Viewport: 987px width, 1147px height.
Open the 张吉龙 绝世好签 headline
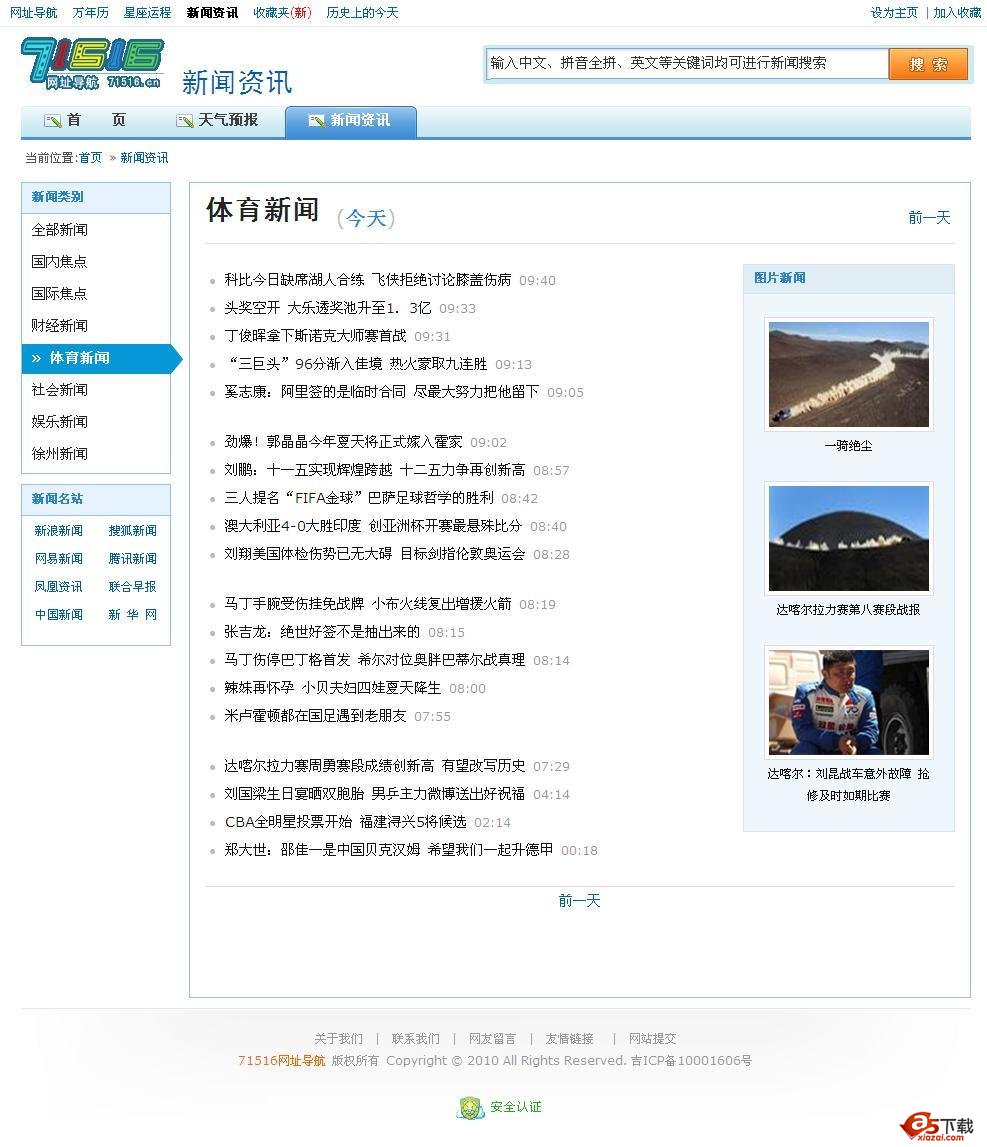tap(322, 631)
